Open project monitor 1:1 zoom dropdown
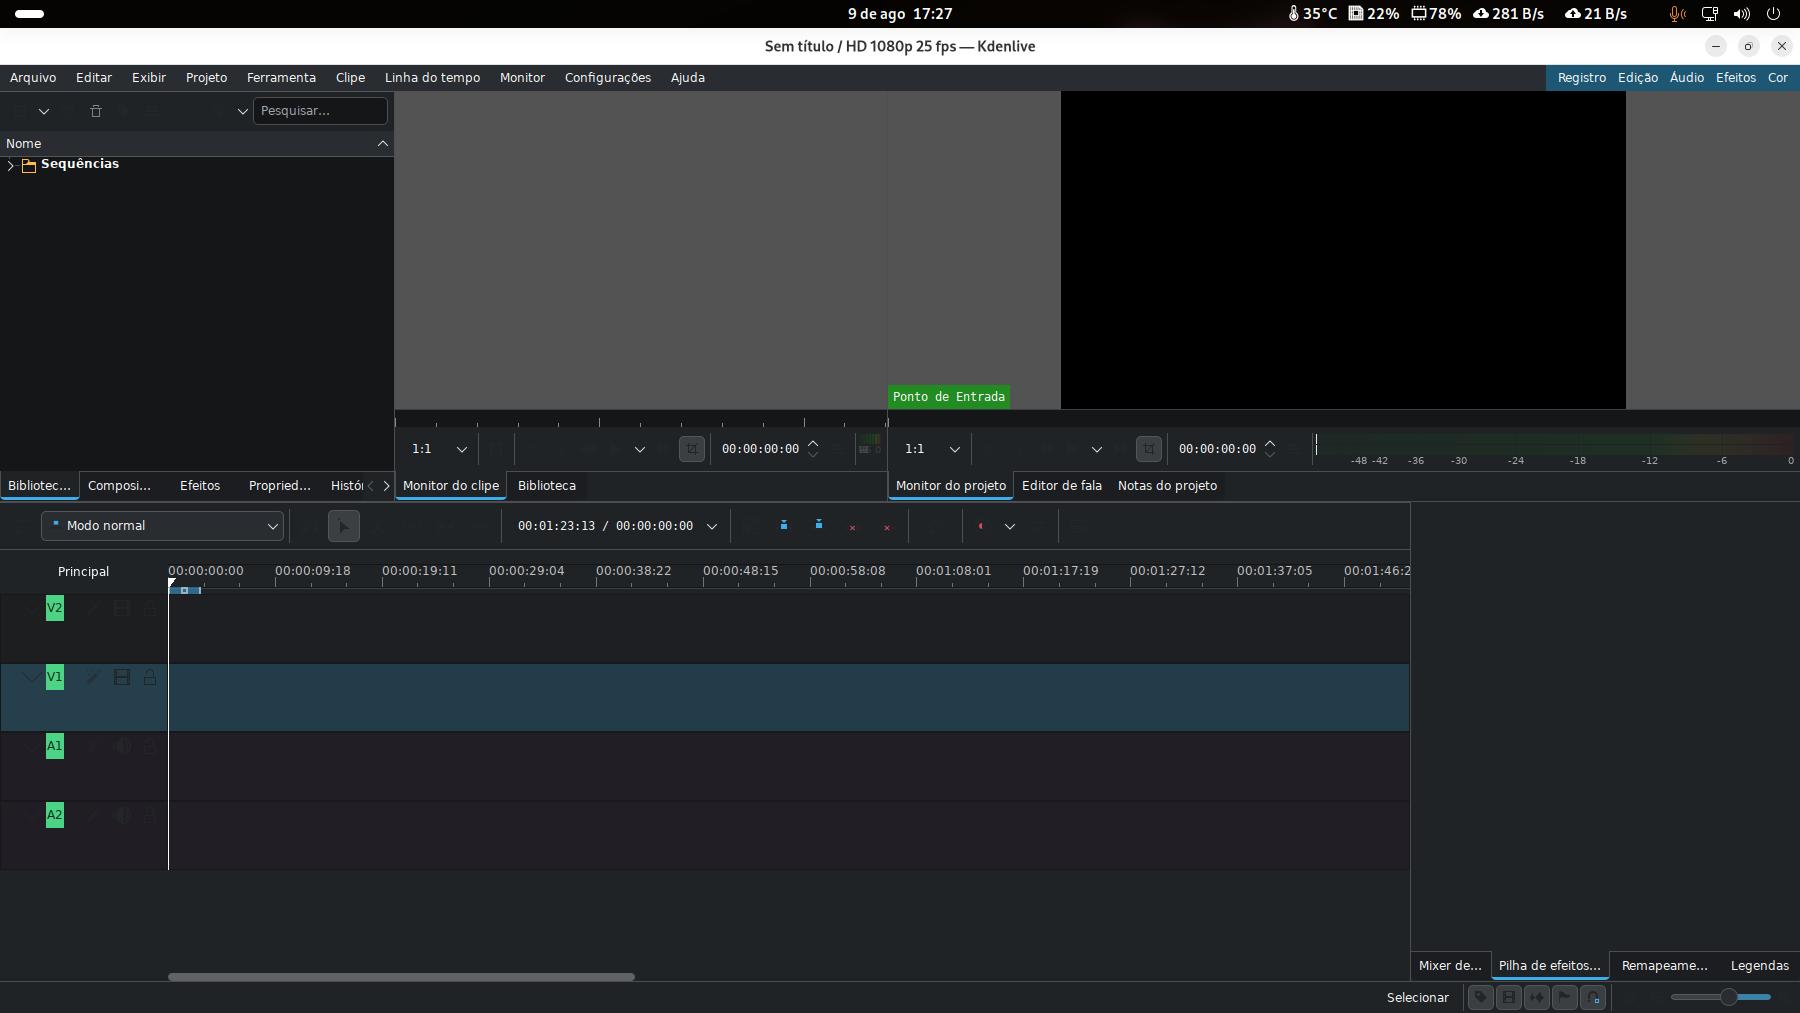Screen dimensions: 1800x1013 tap(930, 449)
